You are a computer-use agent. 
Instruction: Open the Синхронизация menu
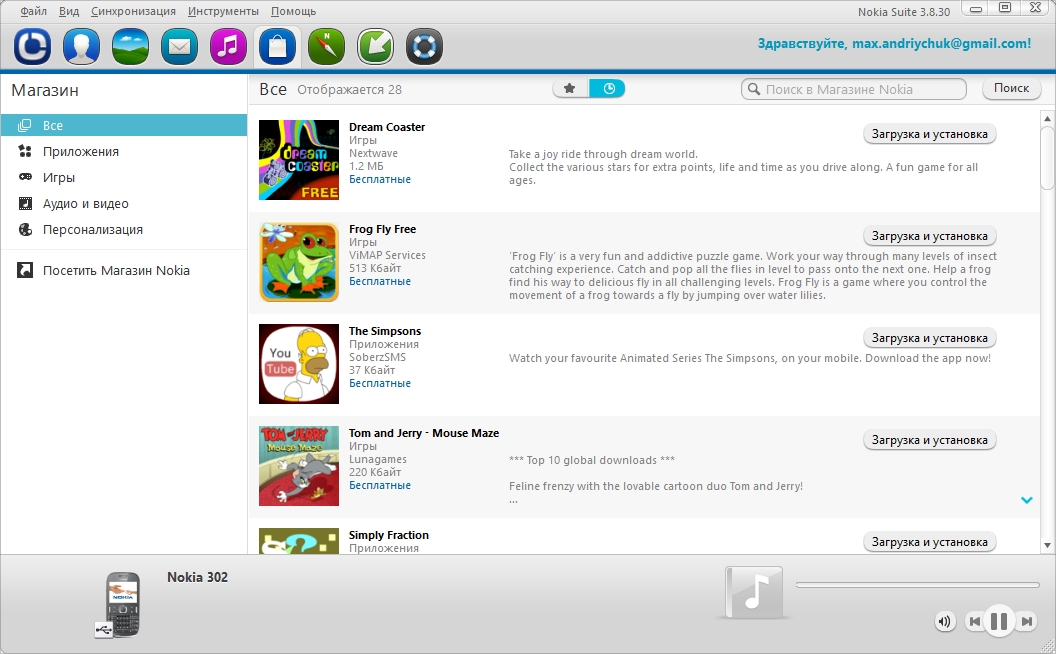click(133, 11)
